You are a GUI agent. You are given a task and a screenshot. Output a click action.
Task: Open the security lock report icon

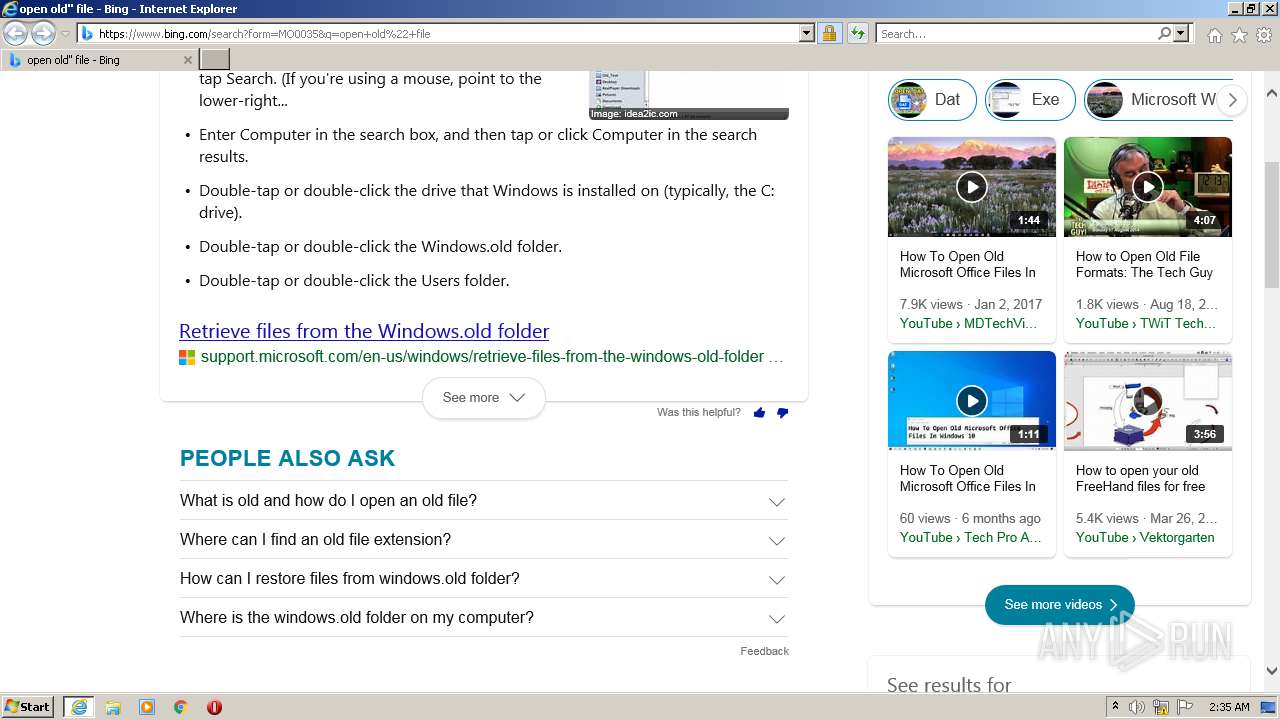(x=829, y=34)
